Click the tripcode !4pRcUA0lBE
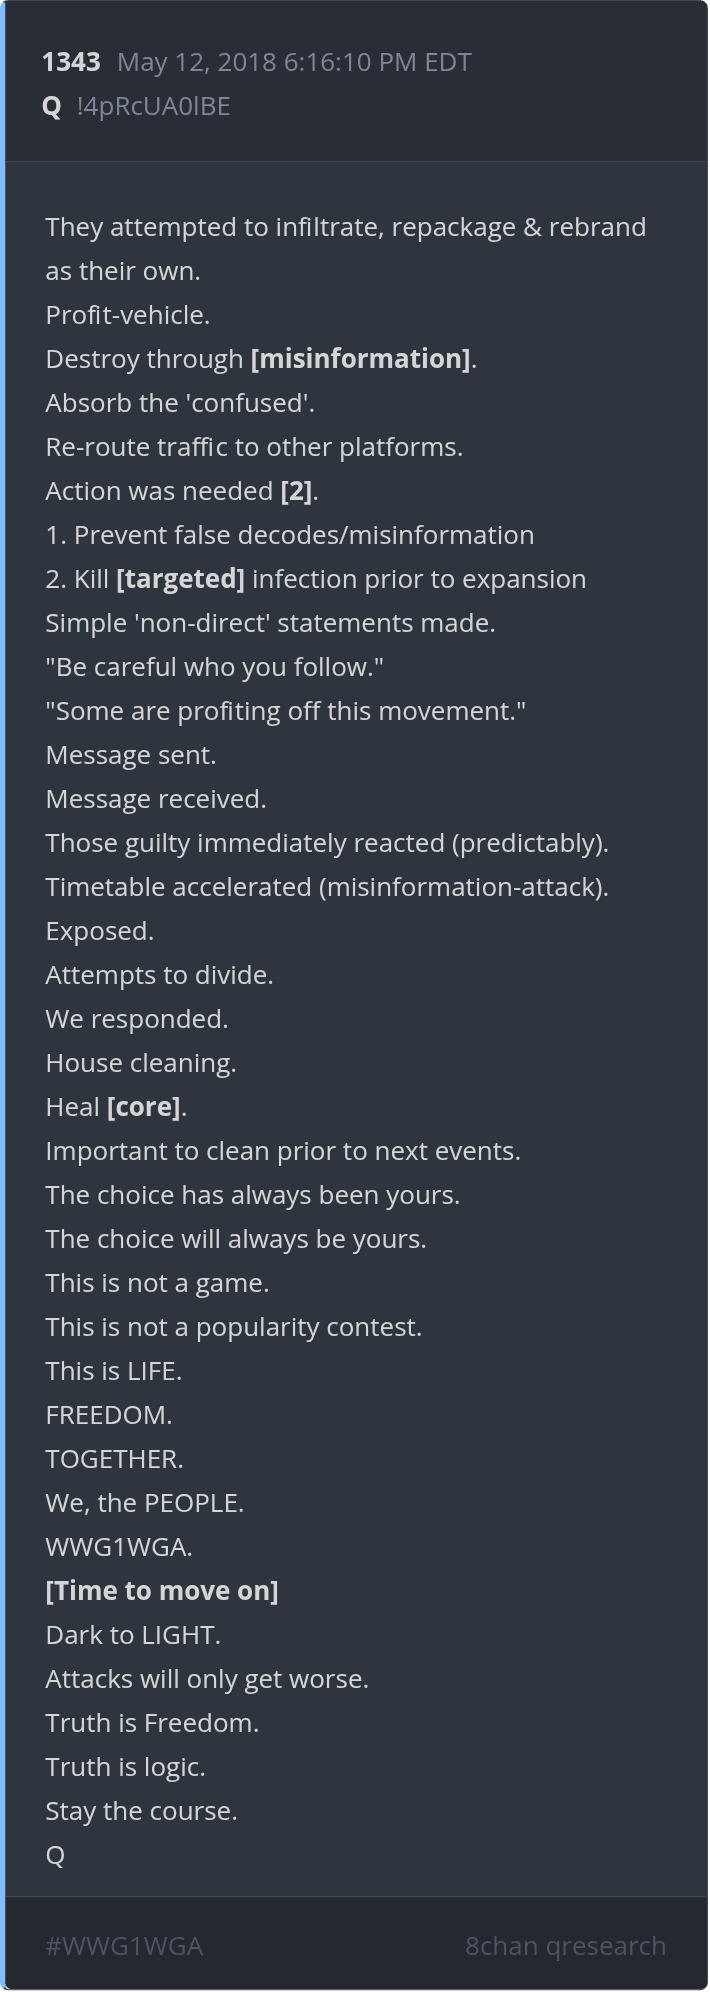 (x=153, y=106)
